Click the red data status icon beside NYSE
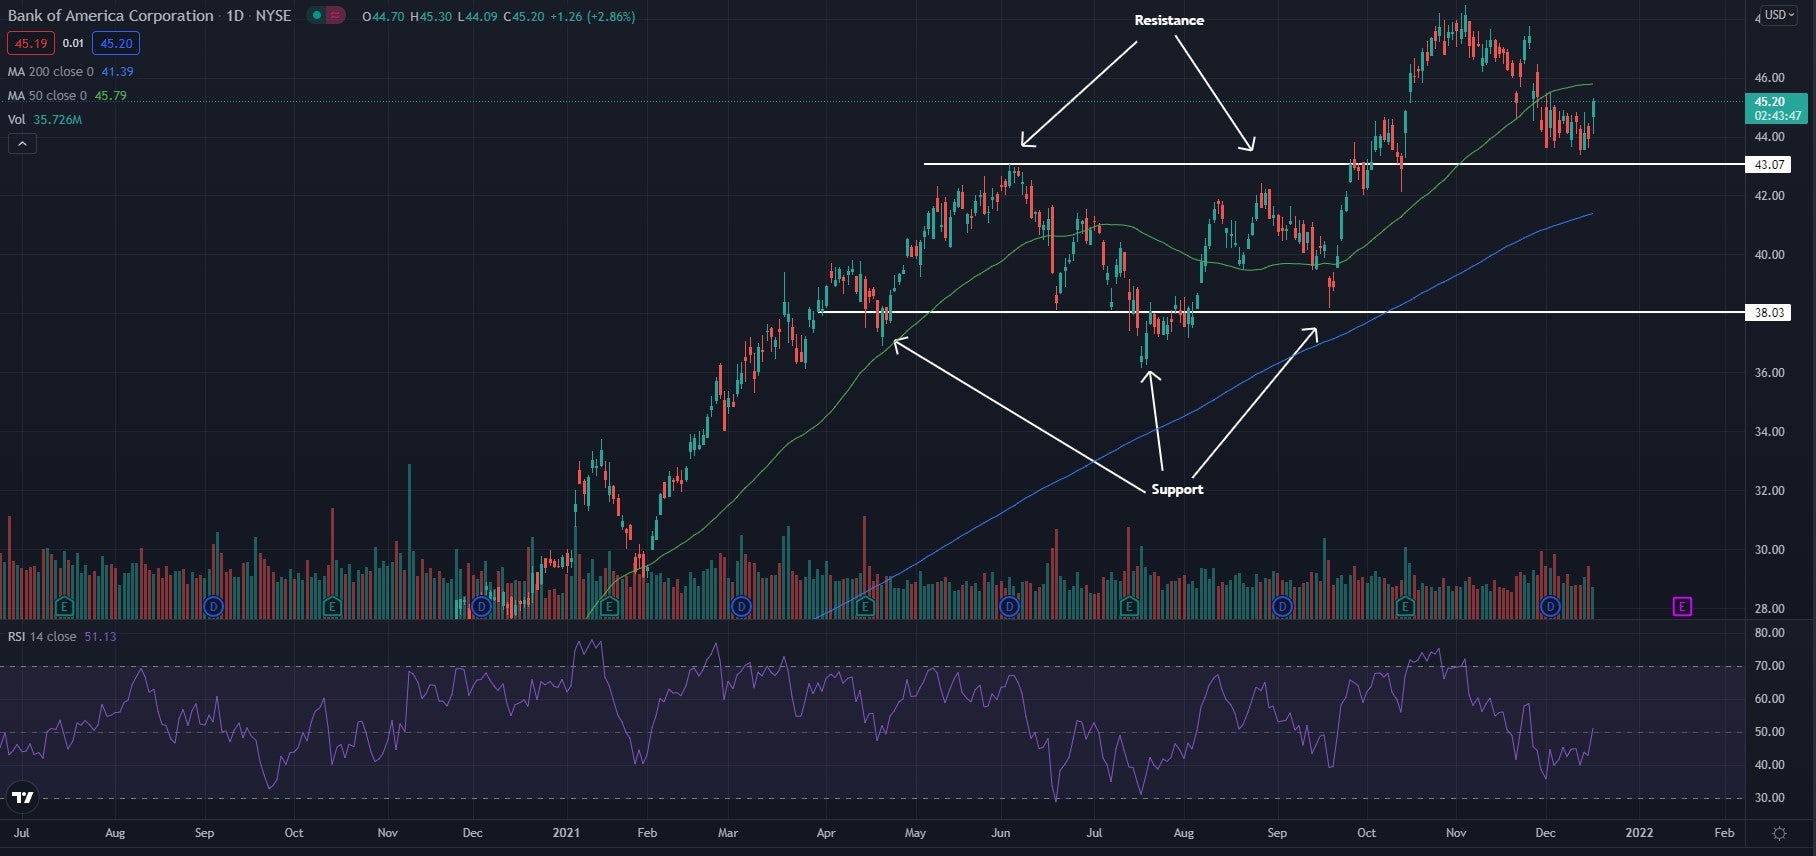 click(336, 16)
